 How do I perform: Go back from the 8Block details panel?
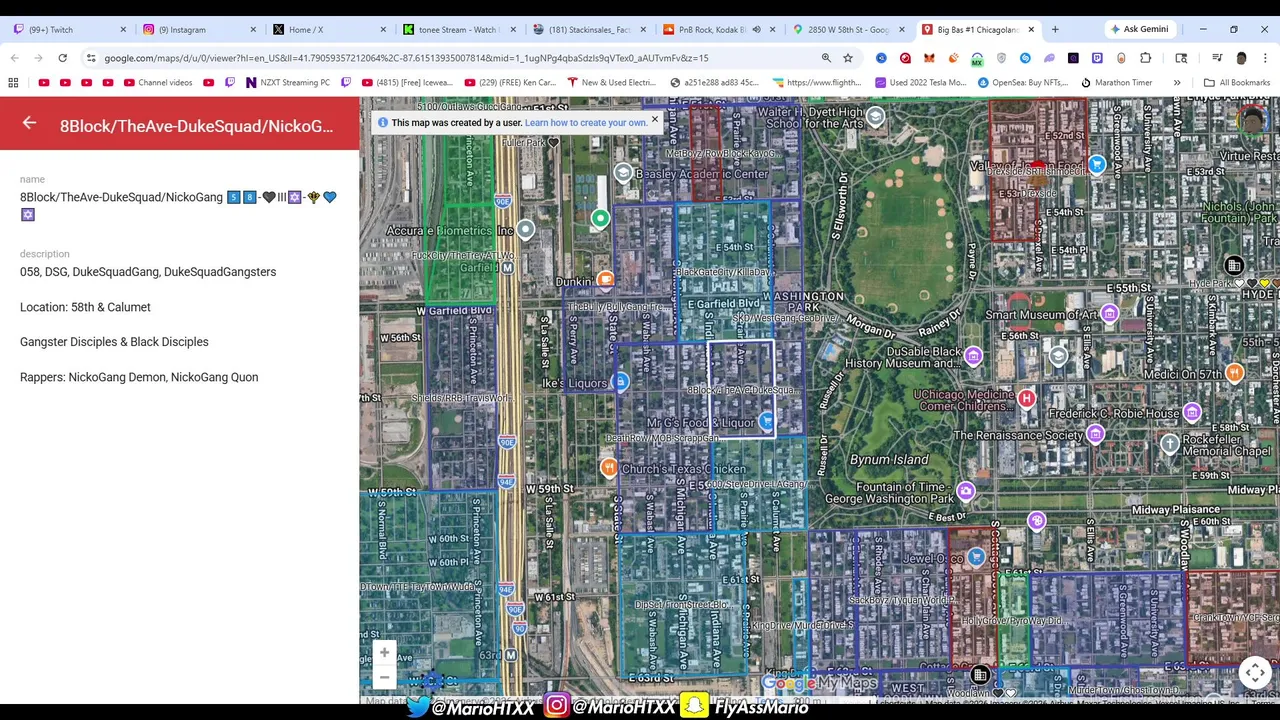29,123
